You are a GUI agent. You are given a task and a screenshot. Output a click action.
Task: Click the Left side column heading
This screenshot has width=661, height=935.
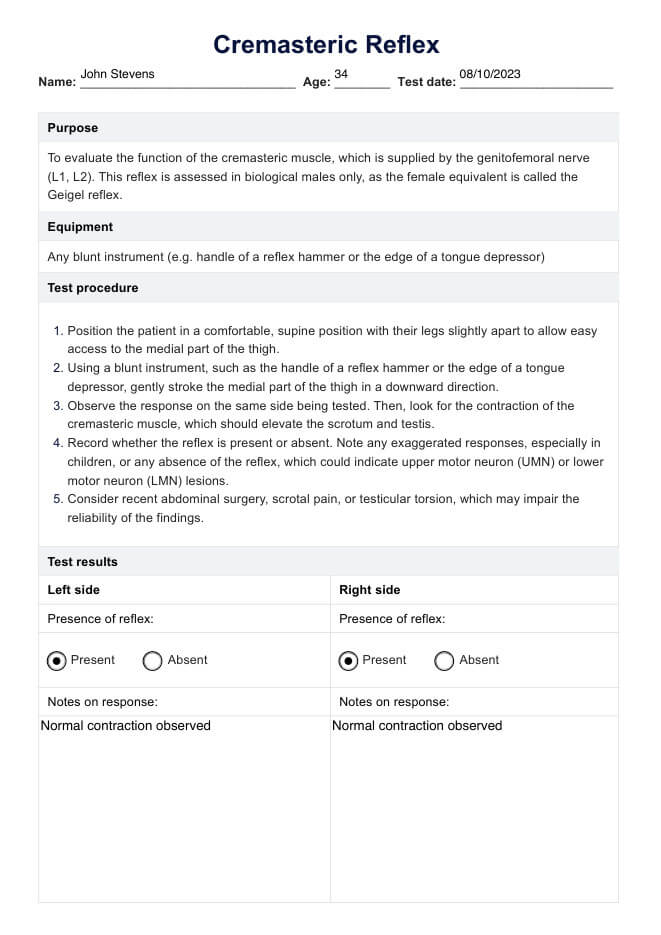tap(74, 590)
